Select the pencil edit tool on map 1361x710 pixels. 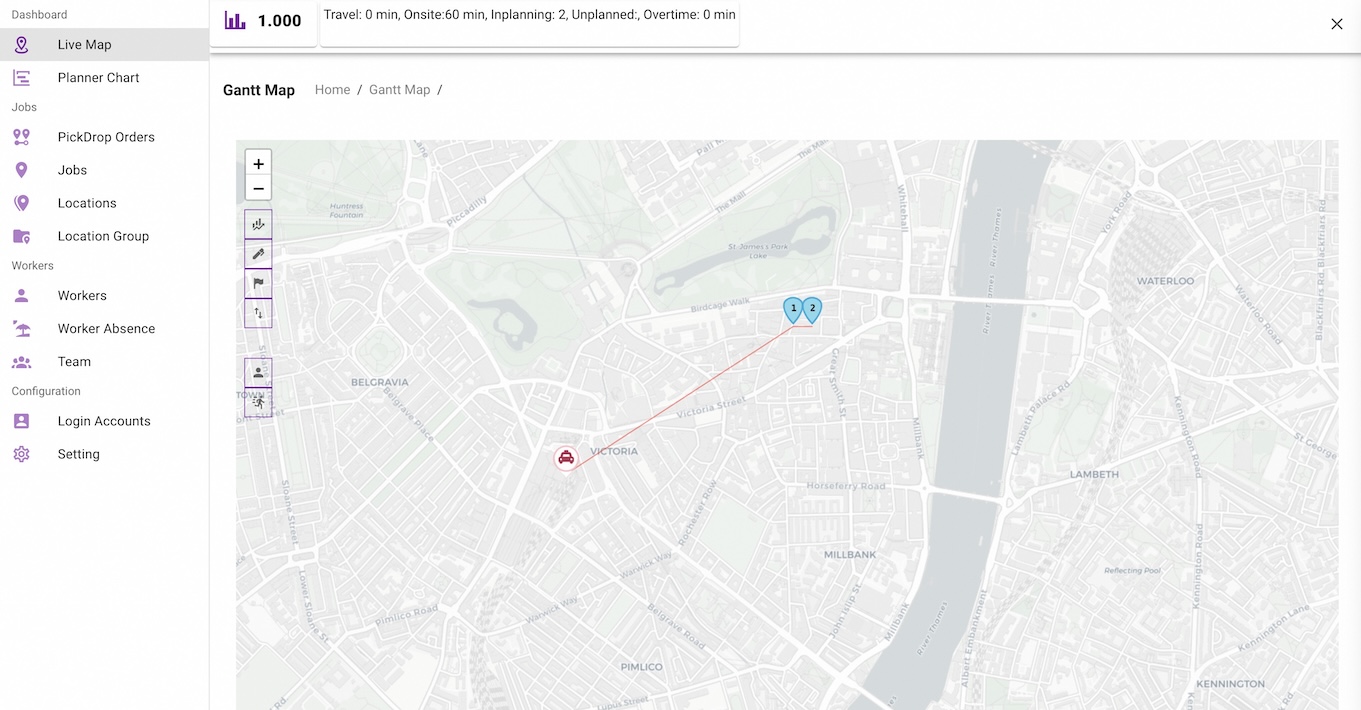pos(258,254)
